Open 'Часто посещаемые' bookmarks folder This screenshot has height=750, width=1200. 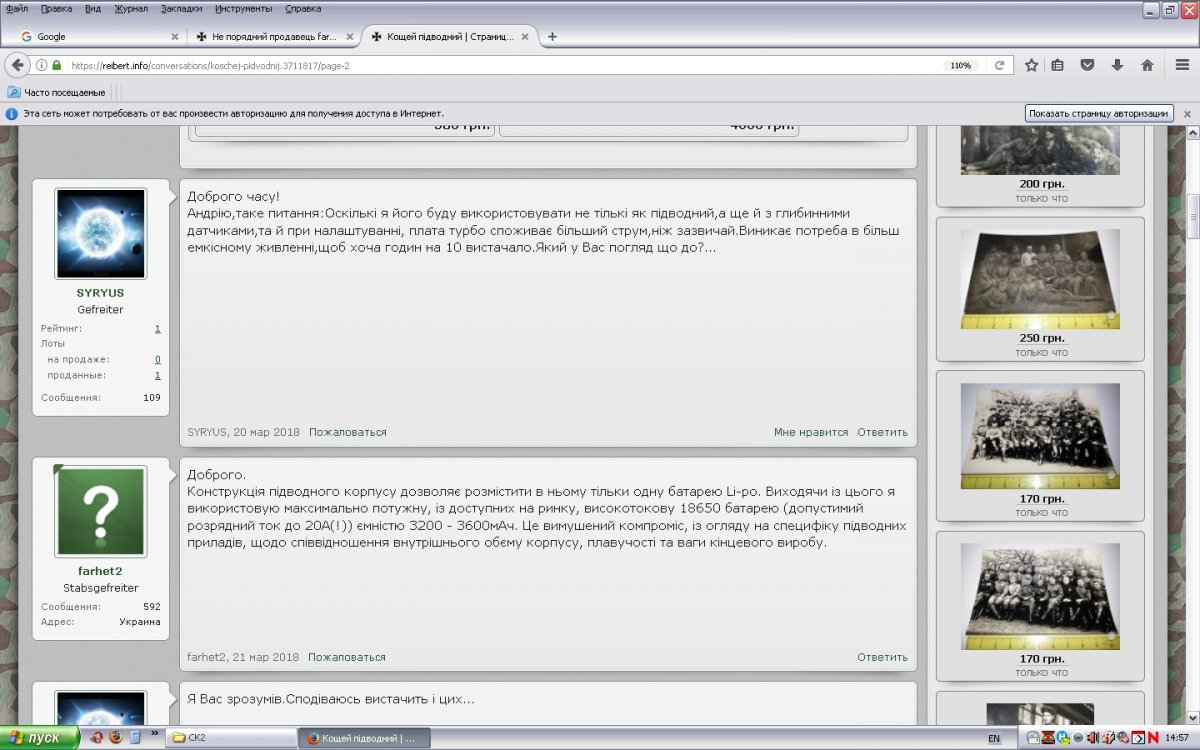[x=56, y=92]
